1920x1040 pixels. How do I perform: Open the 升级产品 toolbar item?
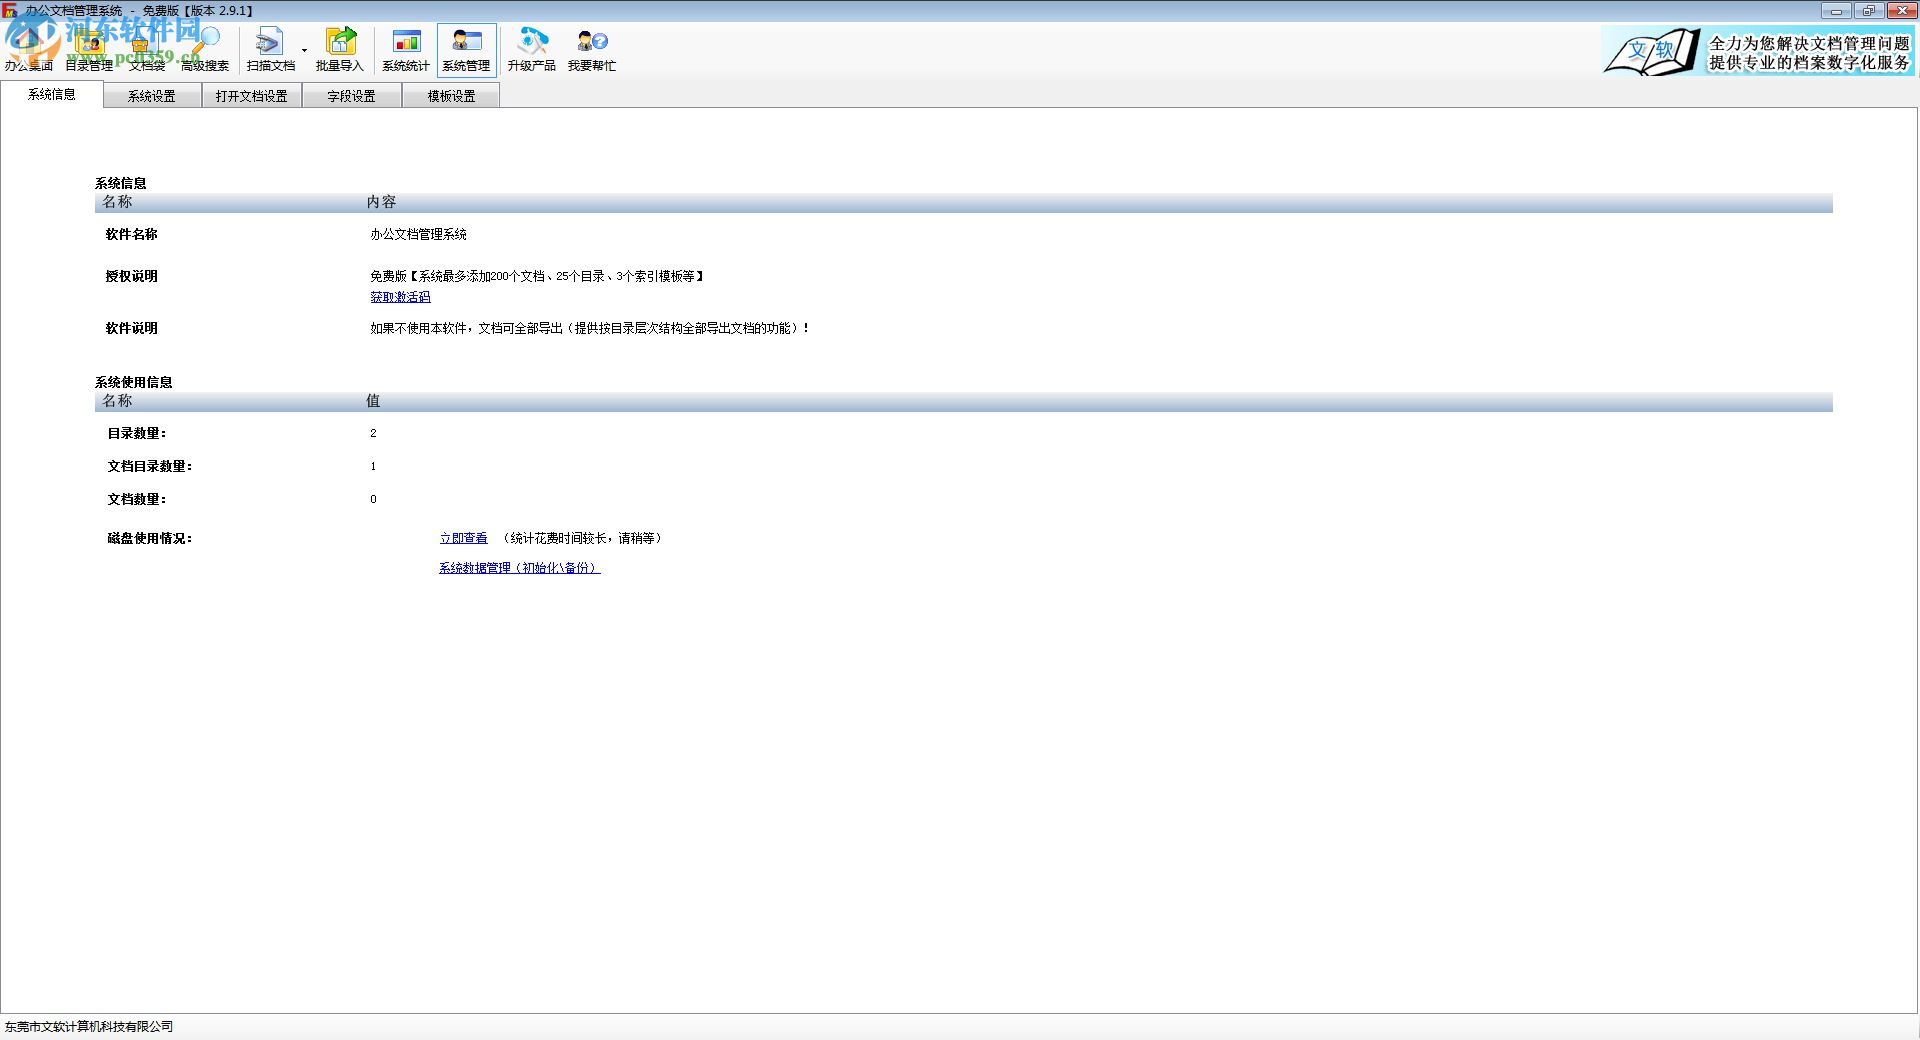click(x=531, y=50)
